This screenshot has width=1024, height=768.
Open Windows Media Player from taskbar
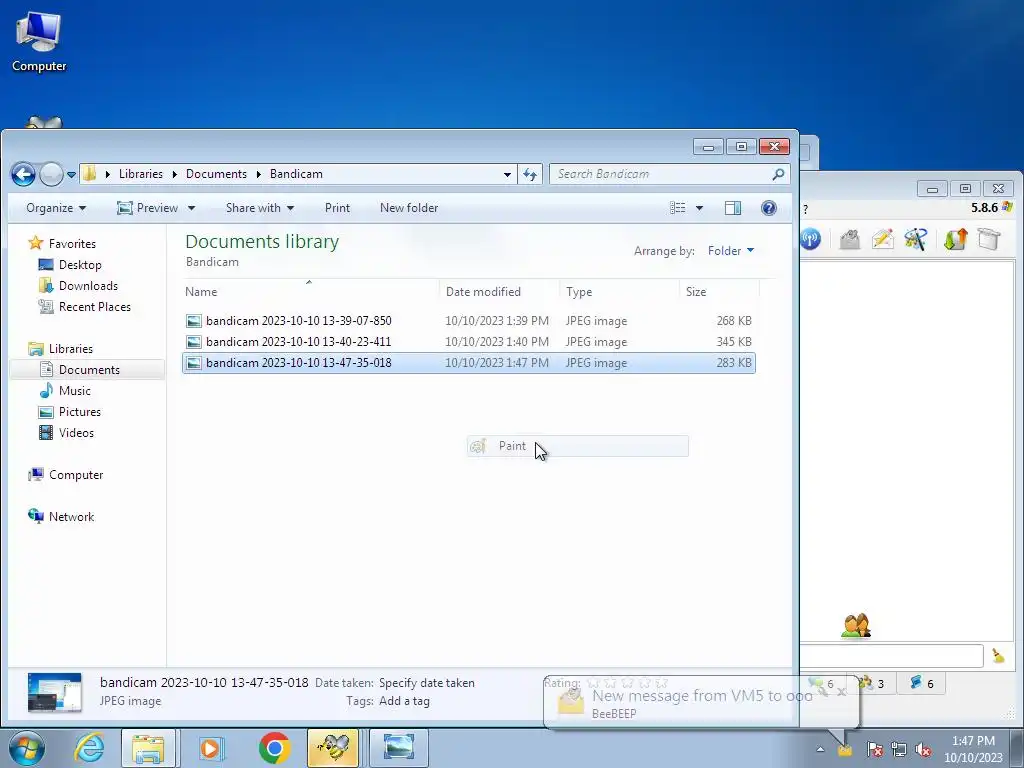tap(210, 748)
